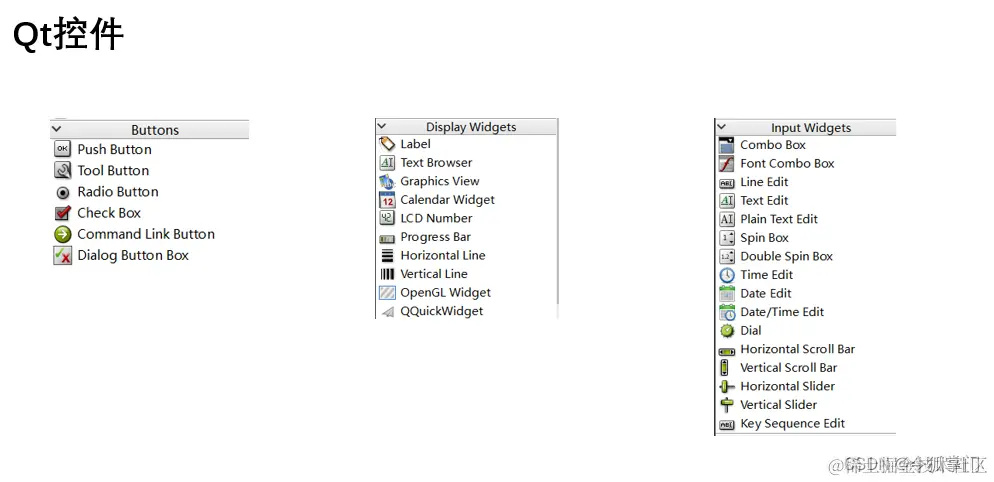Select the Radio Button label text
Image resolution: width=994 pixels, height=482 pixels.
pos(118,192)
